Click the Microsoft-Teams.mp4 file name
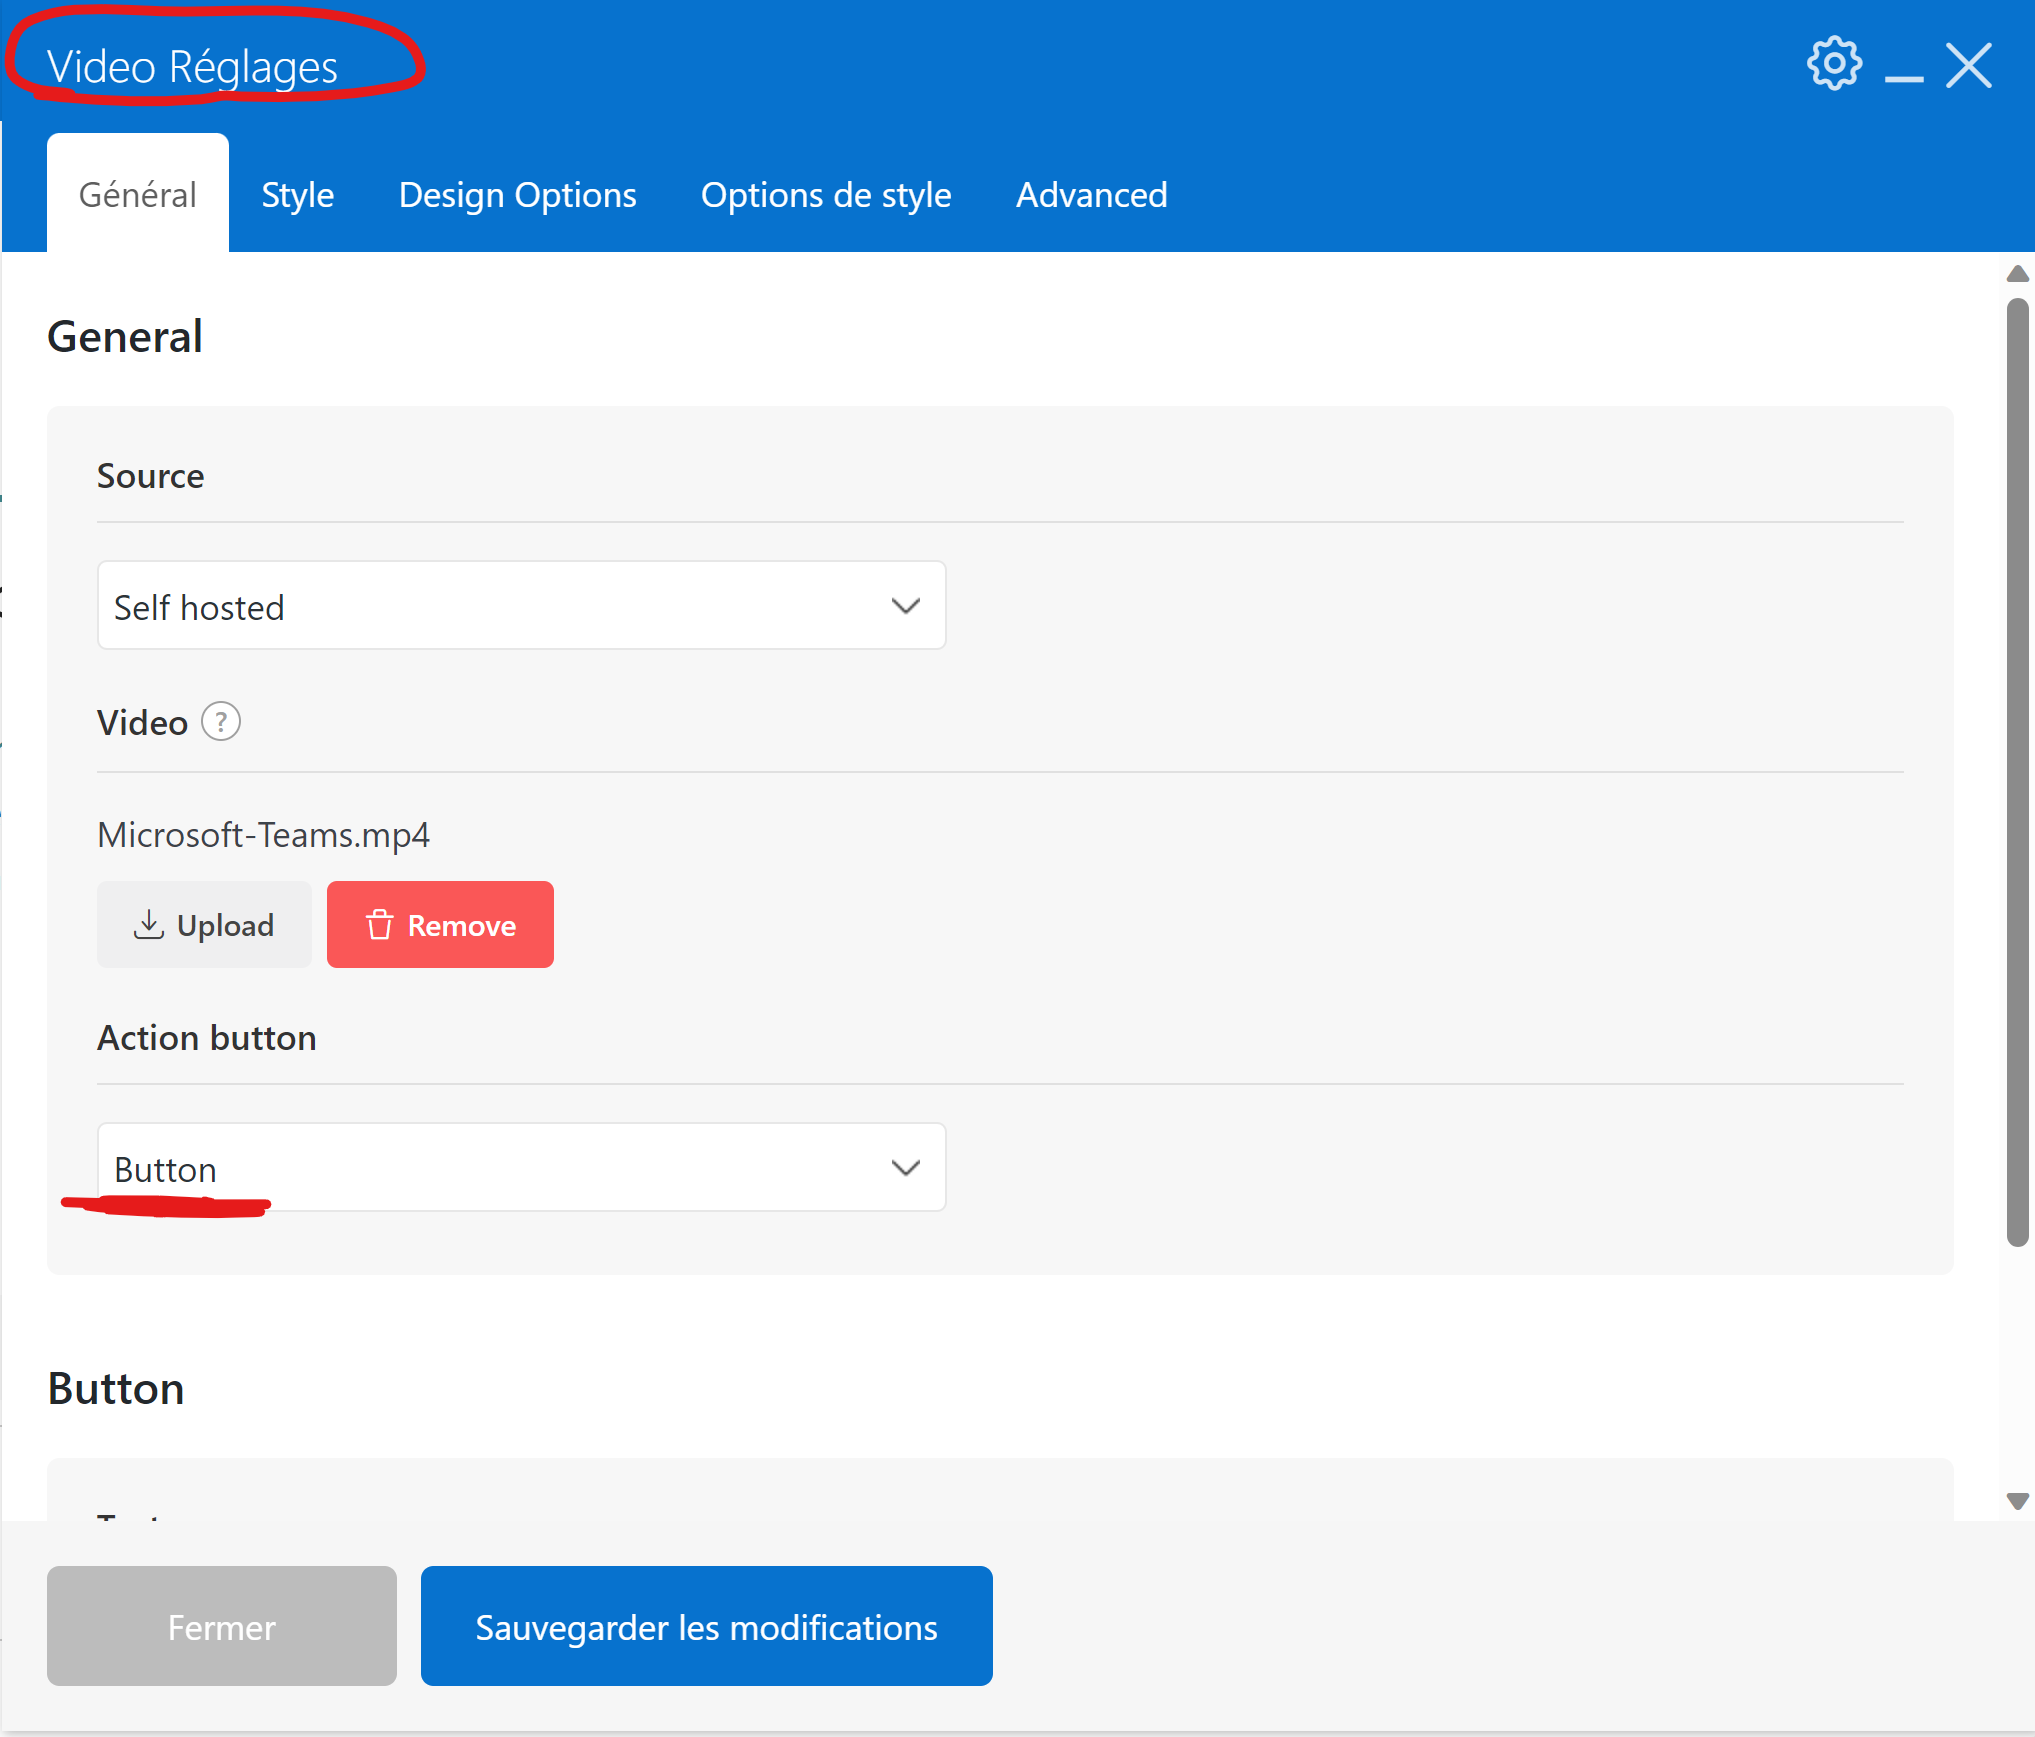This screenshot has width=2035, height=1737. [x=263, y=834]
